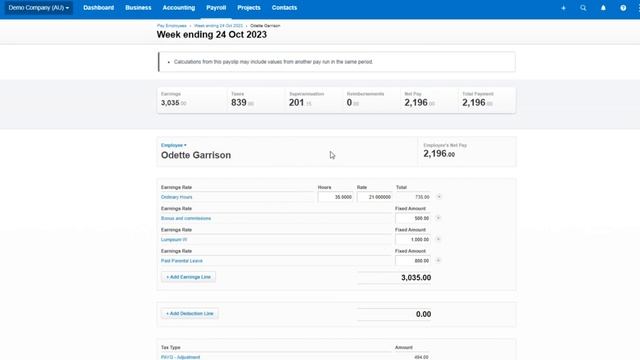
Task: Click the Employee's Net Pay 2,196.00 value
Action: pos(439,154)
